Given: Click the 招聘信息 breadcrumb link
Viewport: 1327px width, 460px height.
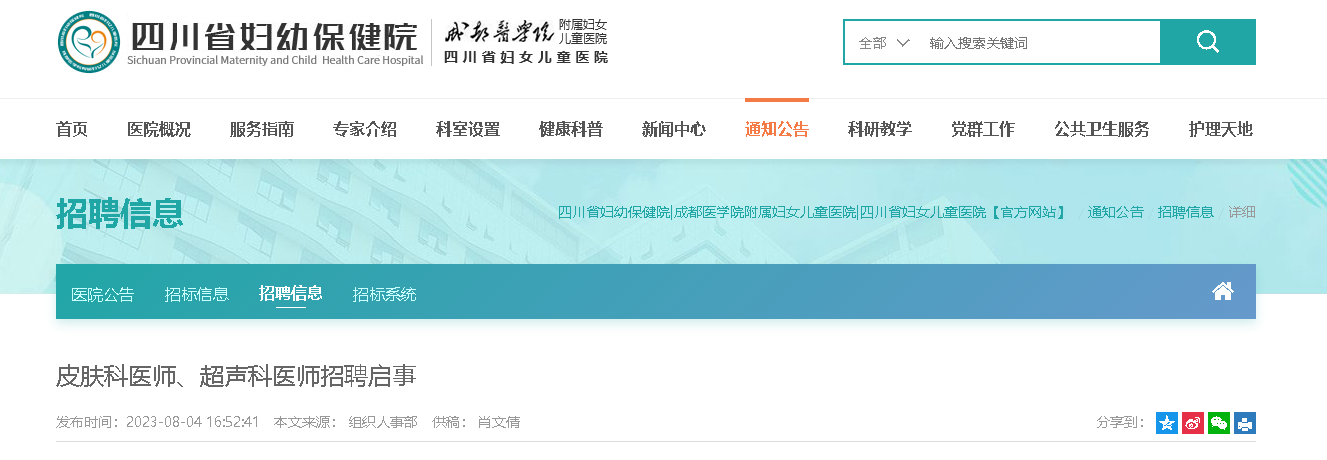Looking at the screenshot, I should [1185, 212].
